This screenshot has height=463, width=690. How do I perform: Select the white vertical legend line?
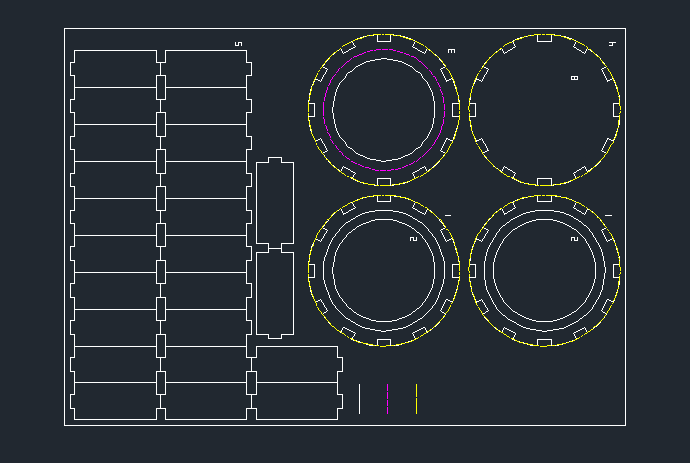[x=360, y=398]
